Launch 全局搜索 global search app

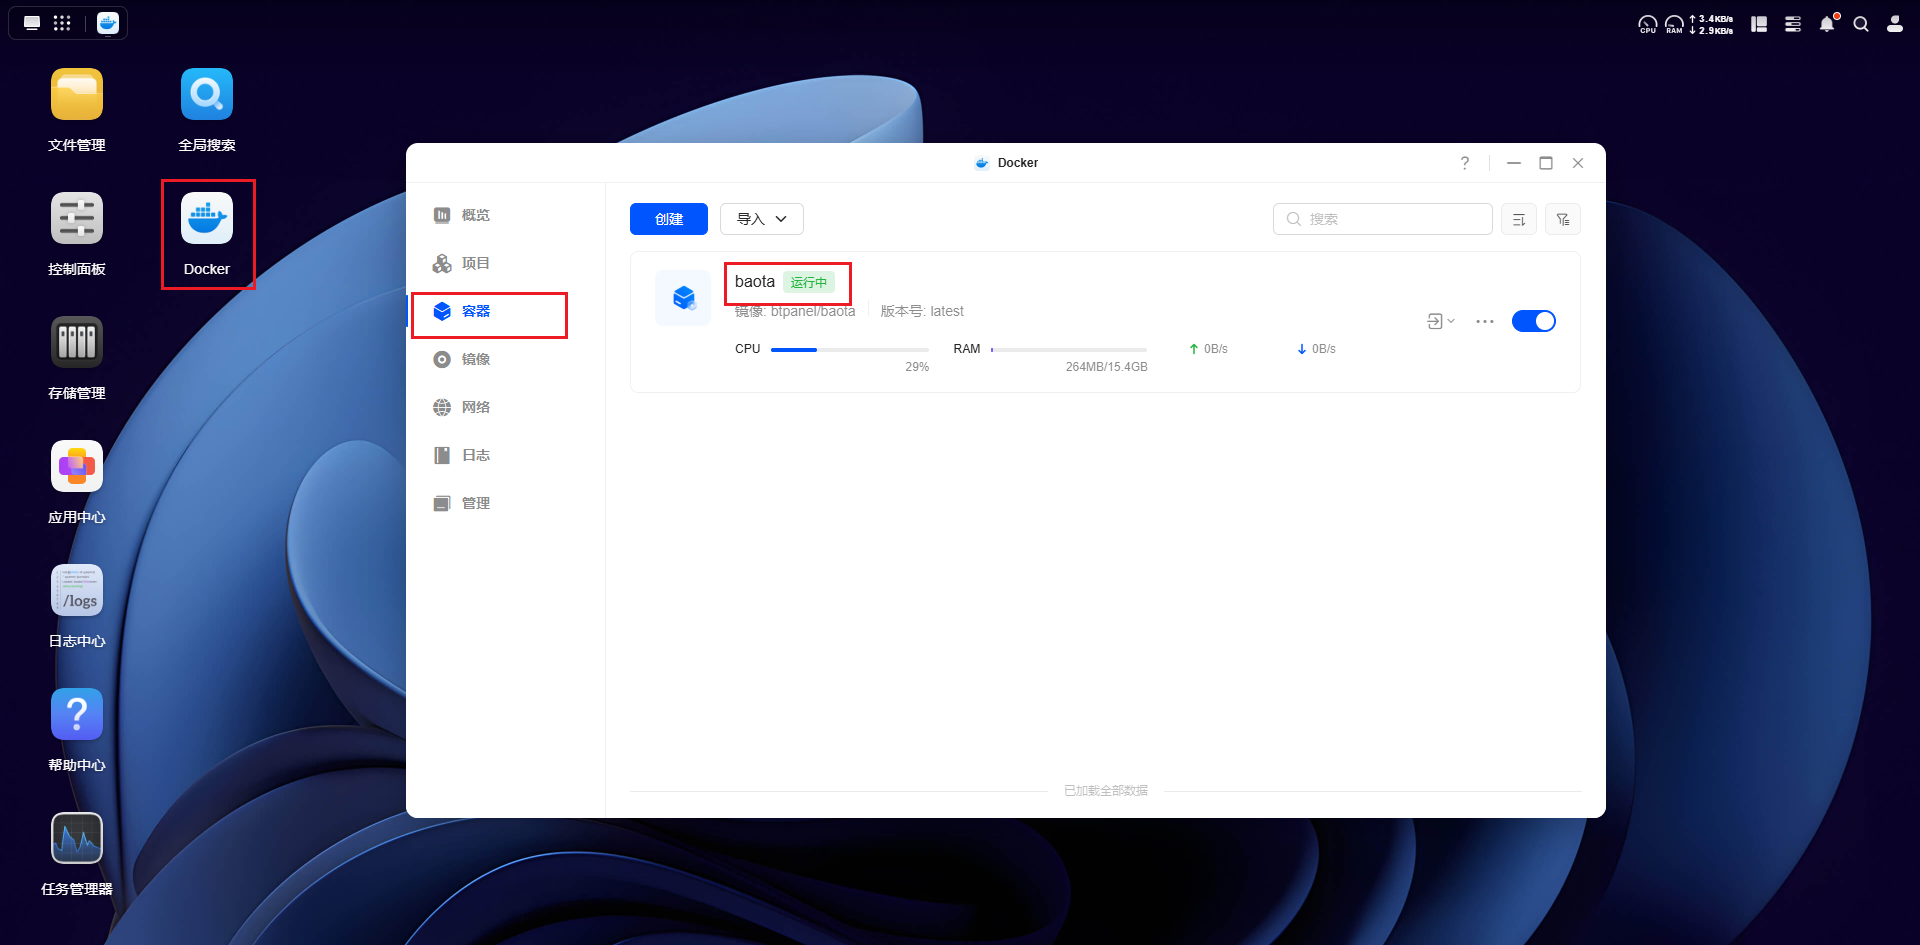(207, 95)
